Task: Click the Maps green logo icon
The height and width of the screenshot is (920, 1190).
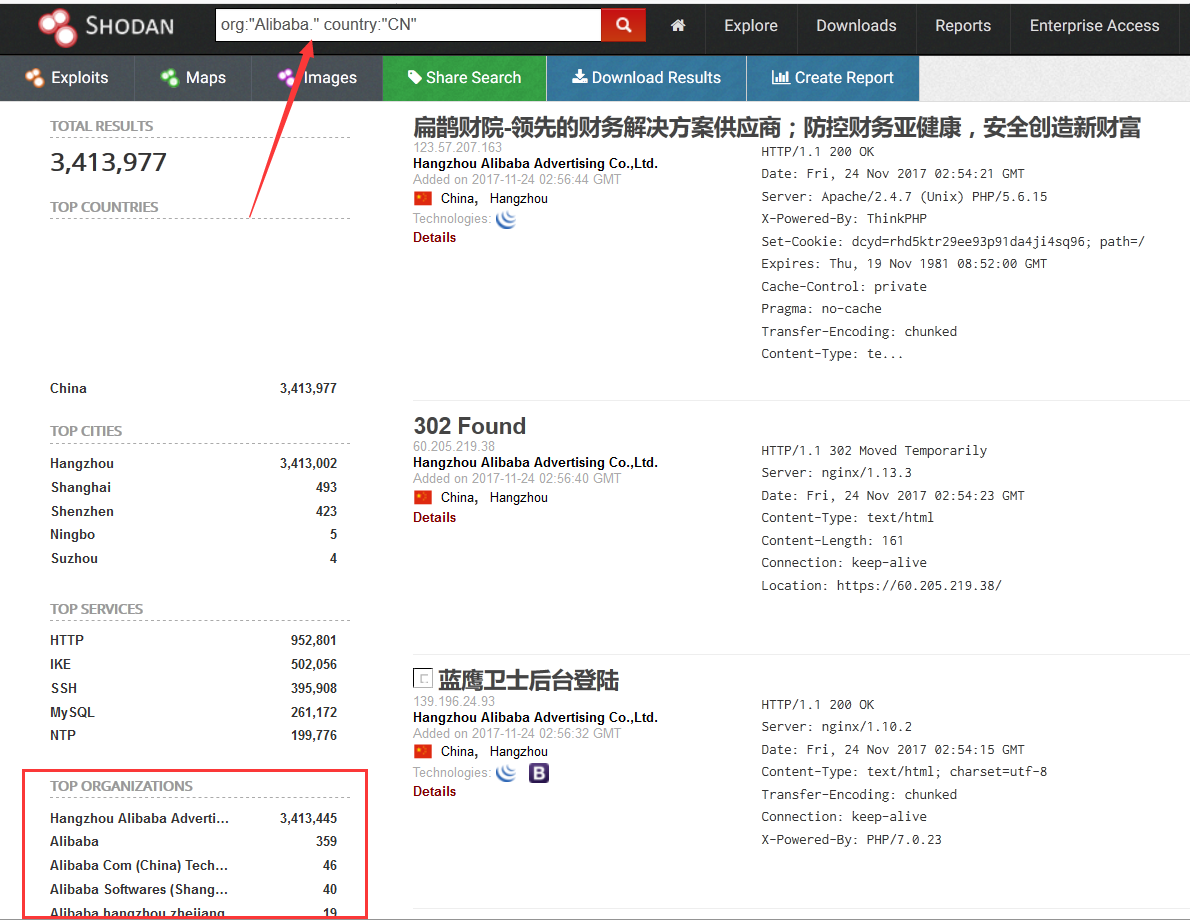Action: 169,77
